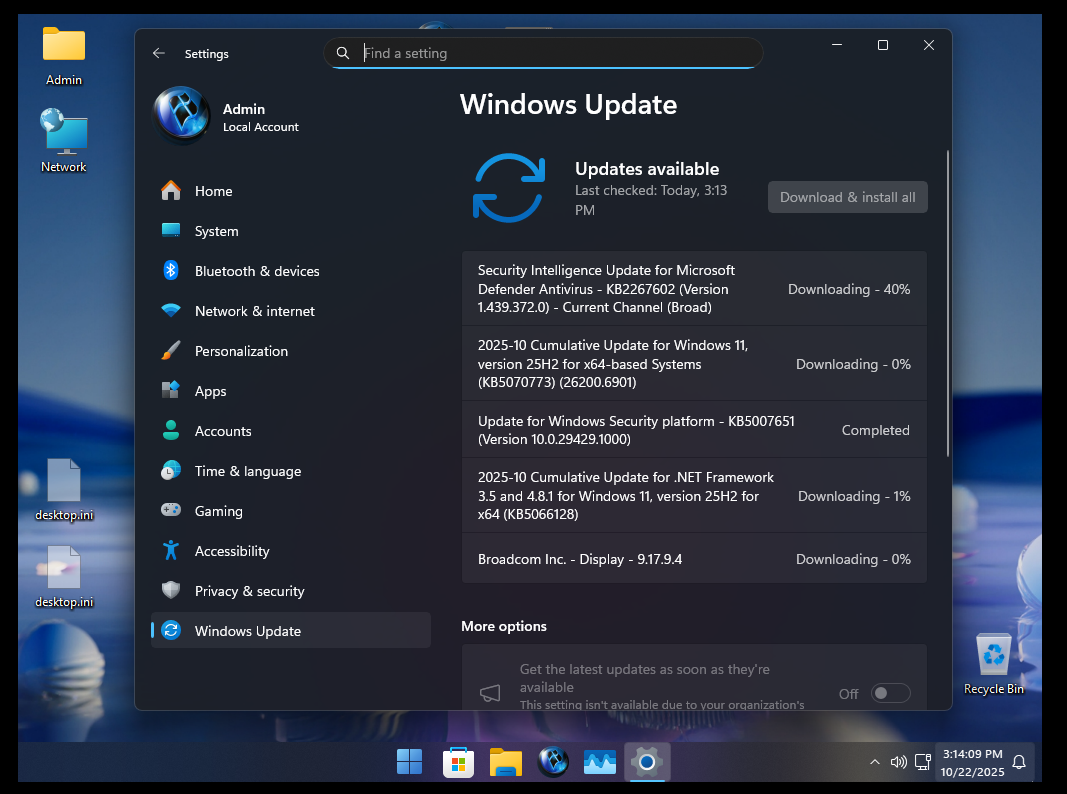Click the KB5070773 Cumulative Update row
The height and width of the screenshot is (794, 1067).
(694, 363)
